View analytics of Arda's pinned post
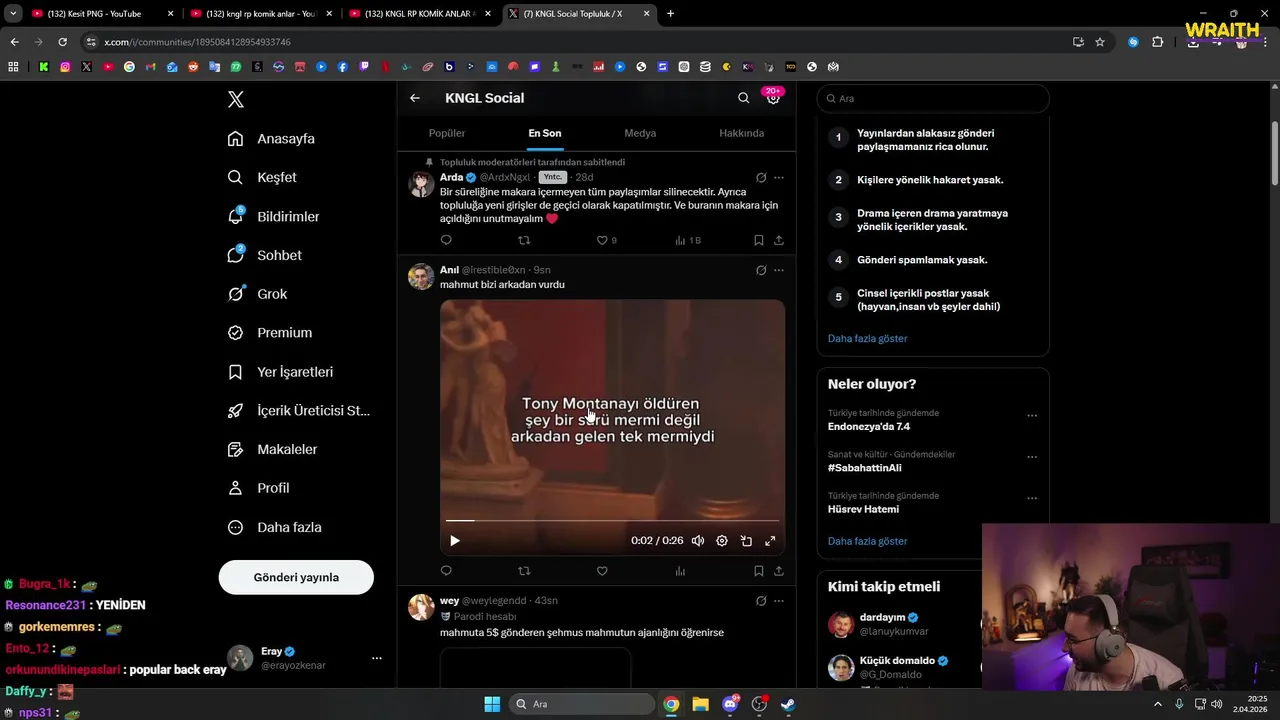Viewport: 1280px width, 720px height. pyautogui.click(x=688, y=240)
